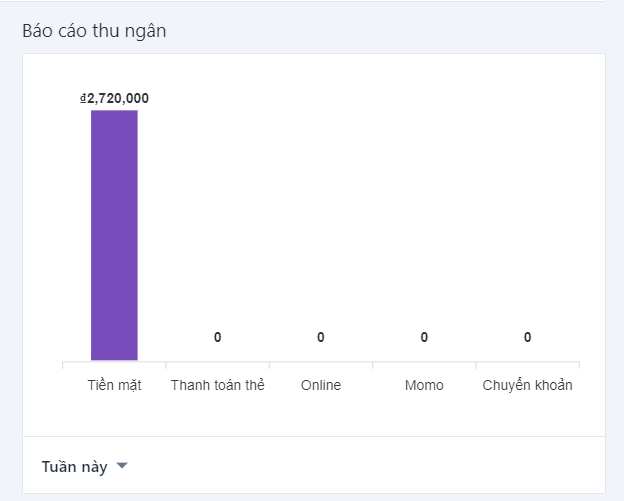This screenshot has width=624, height=501.
Task: Click the Online category label
Action: [x=321, y=385]
